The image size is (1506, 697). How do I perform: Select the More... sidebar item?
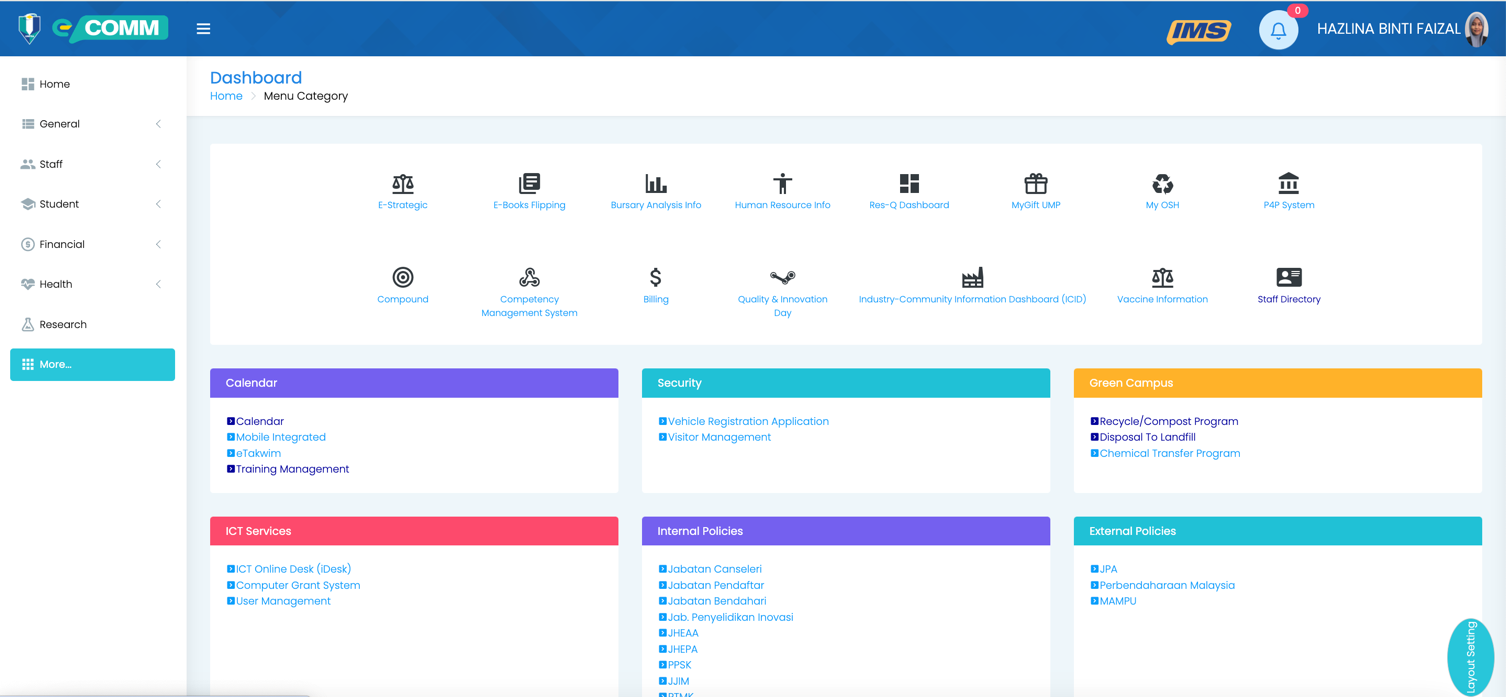coord(92,365)
